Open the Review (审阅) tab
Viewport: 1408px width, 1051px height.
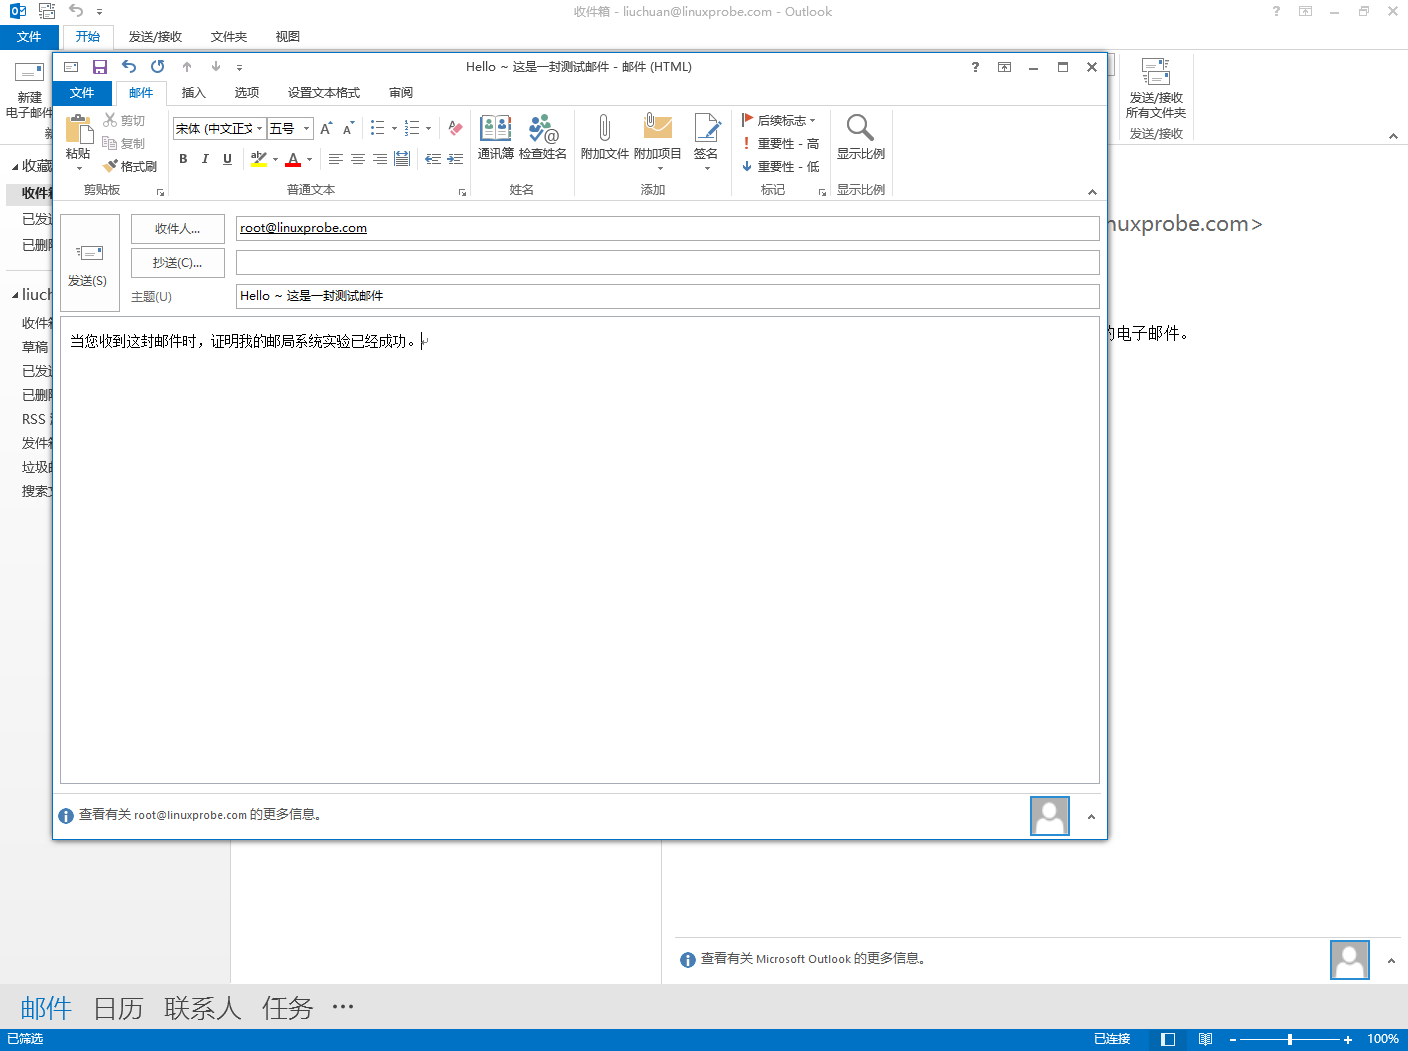(x=401, y=93)
